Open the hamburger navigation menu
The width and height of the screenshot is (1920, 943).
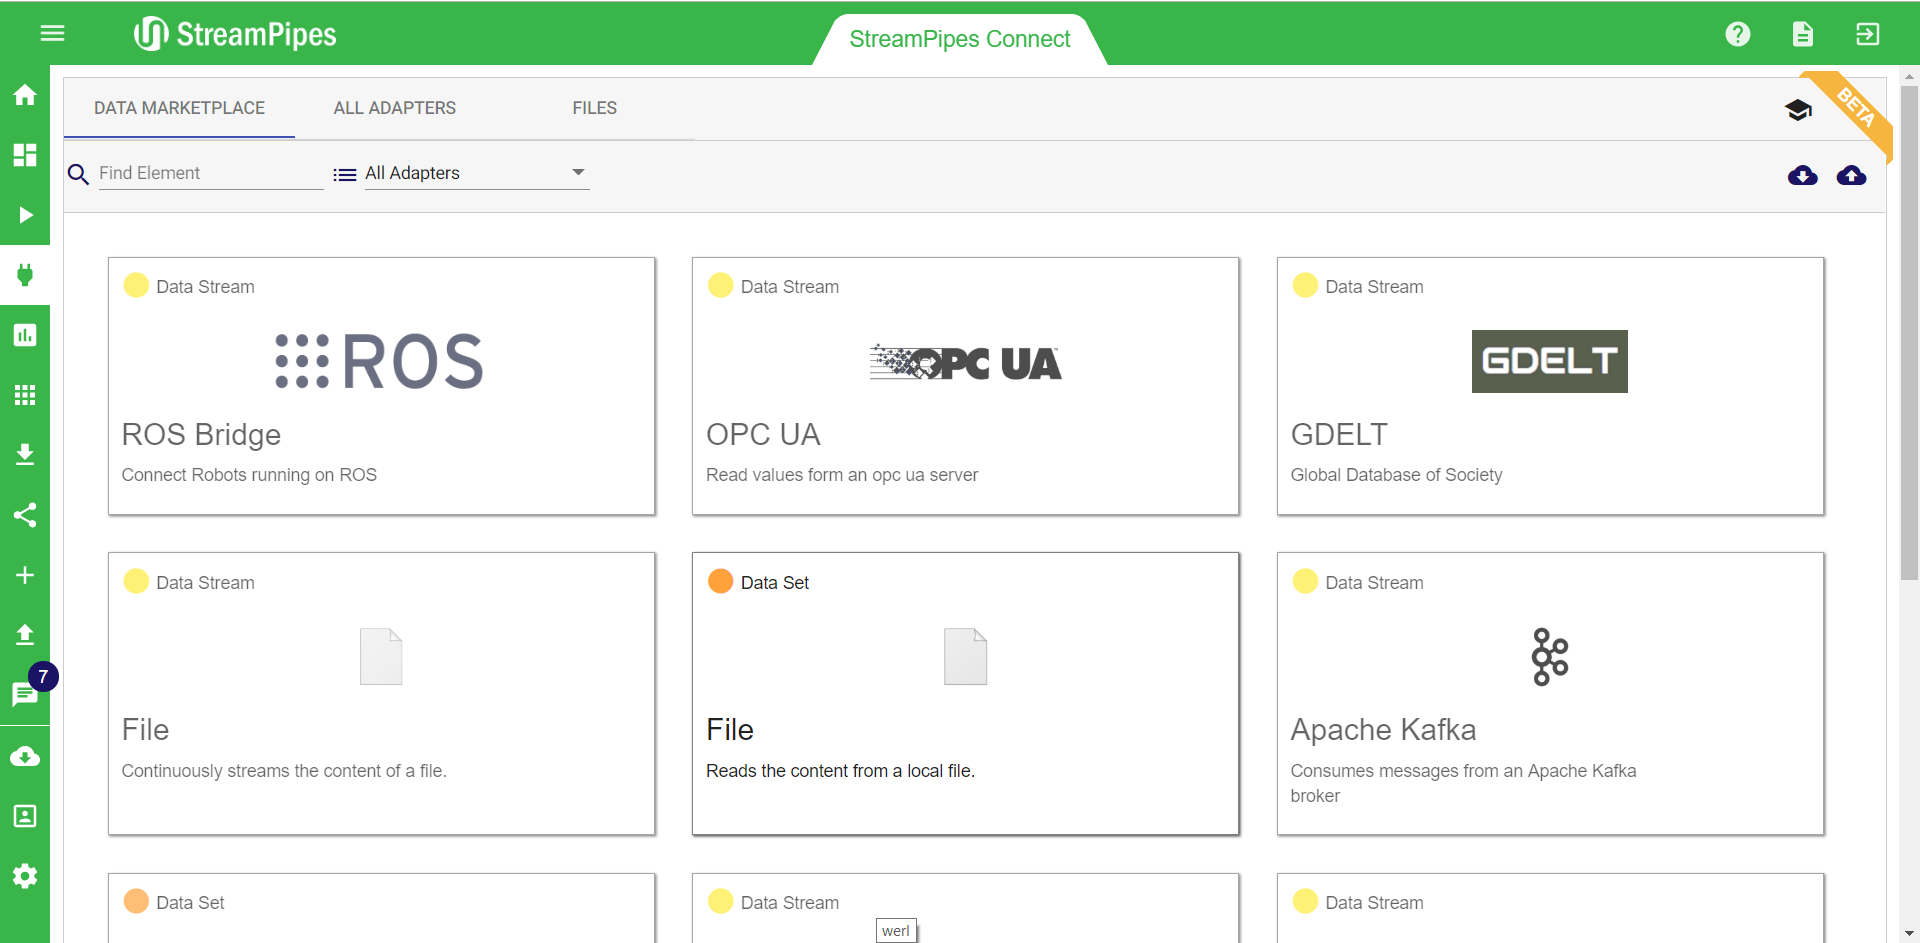[x=52, y=34]
